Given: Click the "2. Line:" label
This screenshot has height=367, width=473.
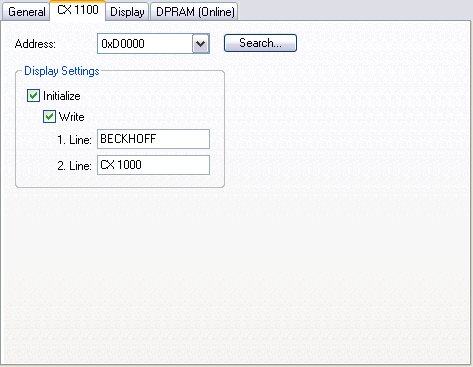Looking at the screenshot, I should (x=74, y=166).
